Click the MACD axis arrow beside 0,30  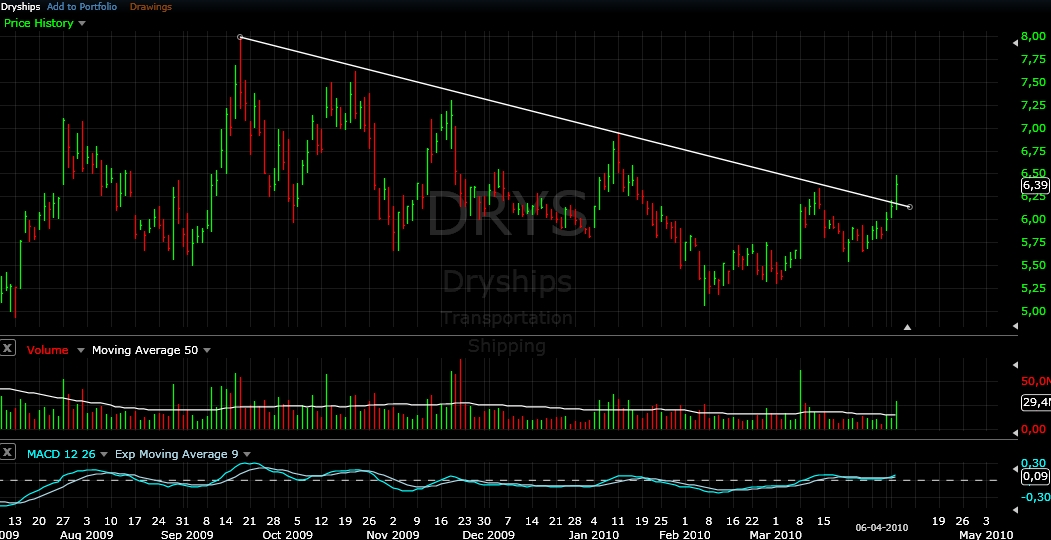tap(1015, 468)
